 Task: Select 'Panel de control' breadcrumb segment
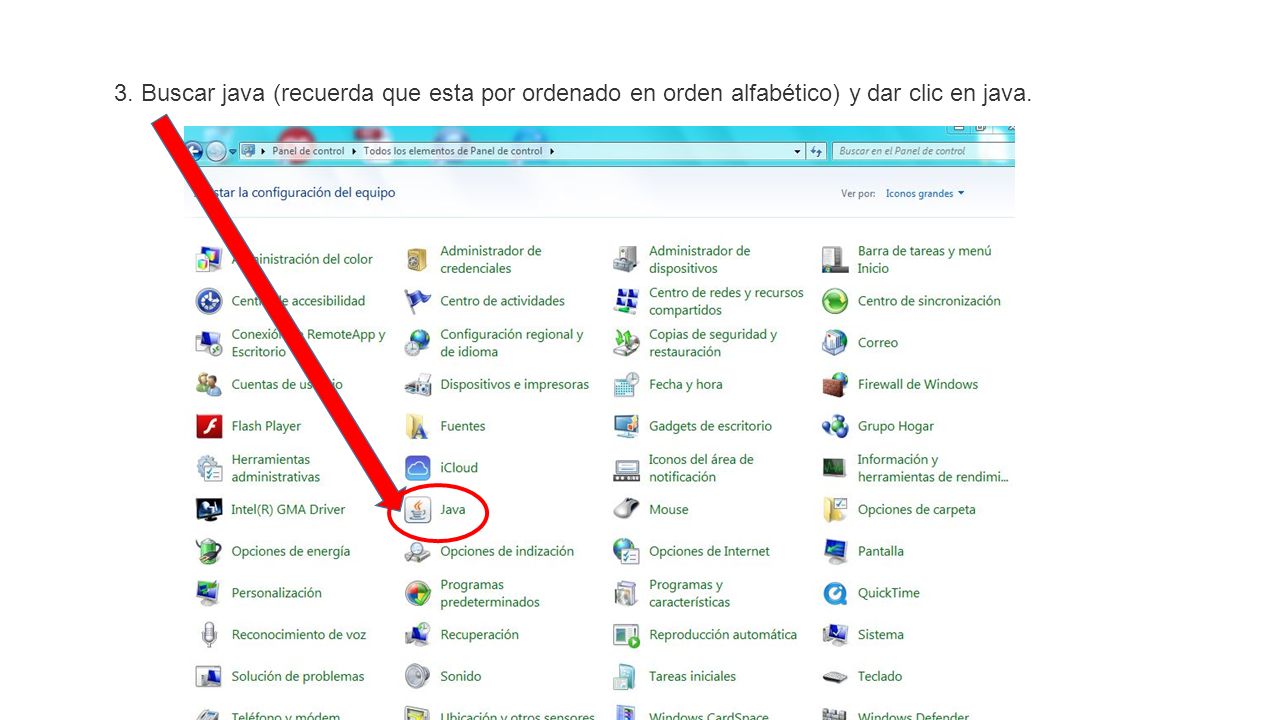pyautogui.click(x=308, y=151)
